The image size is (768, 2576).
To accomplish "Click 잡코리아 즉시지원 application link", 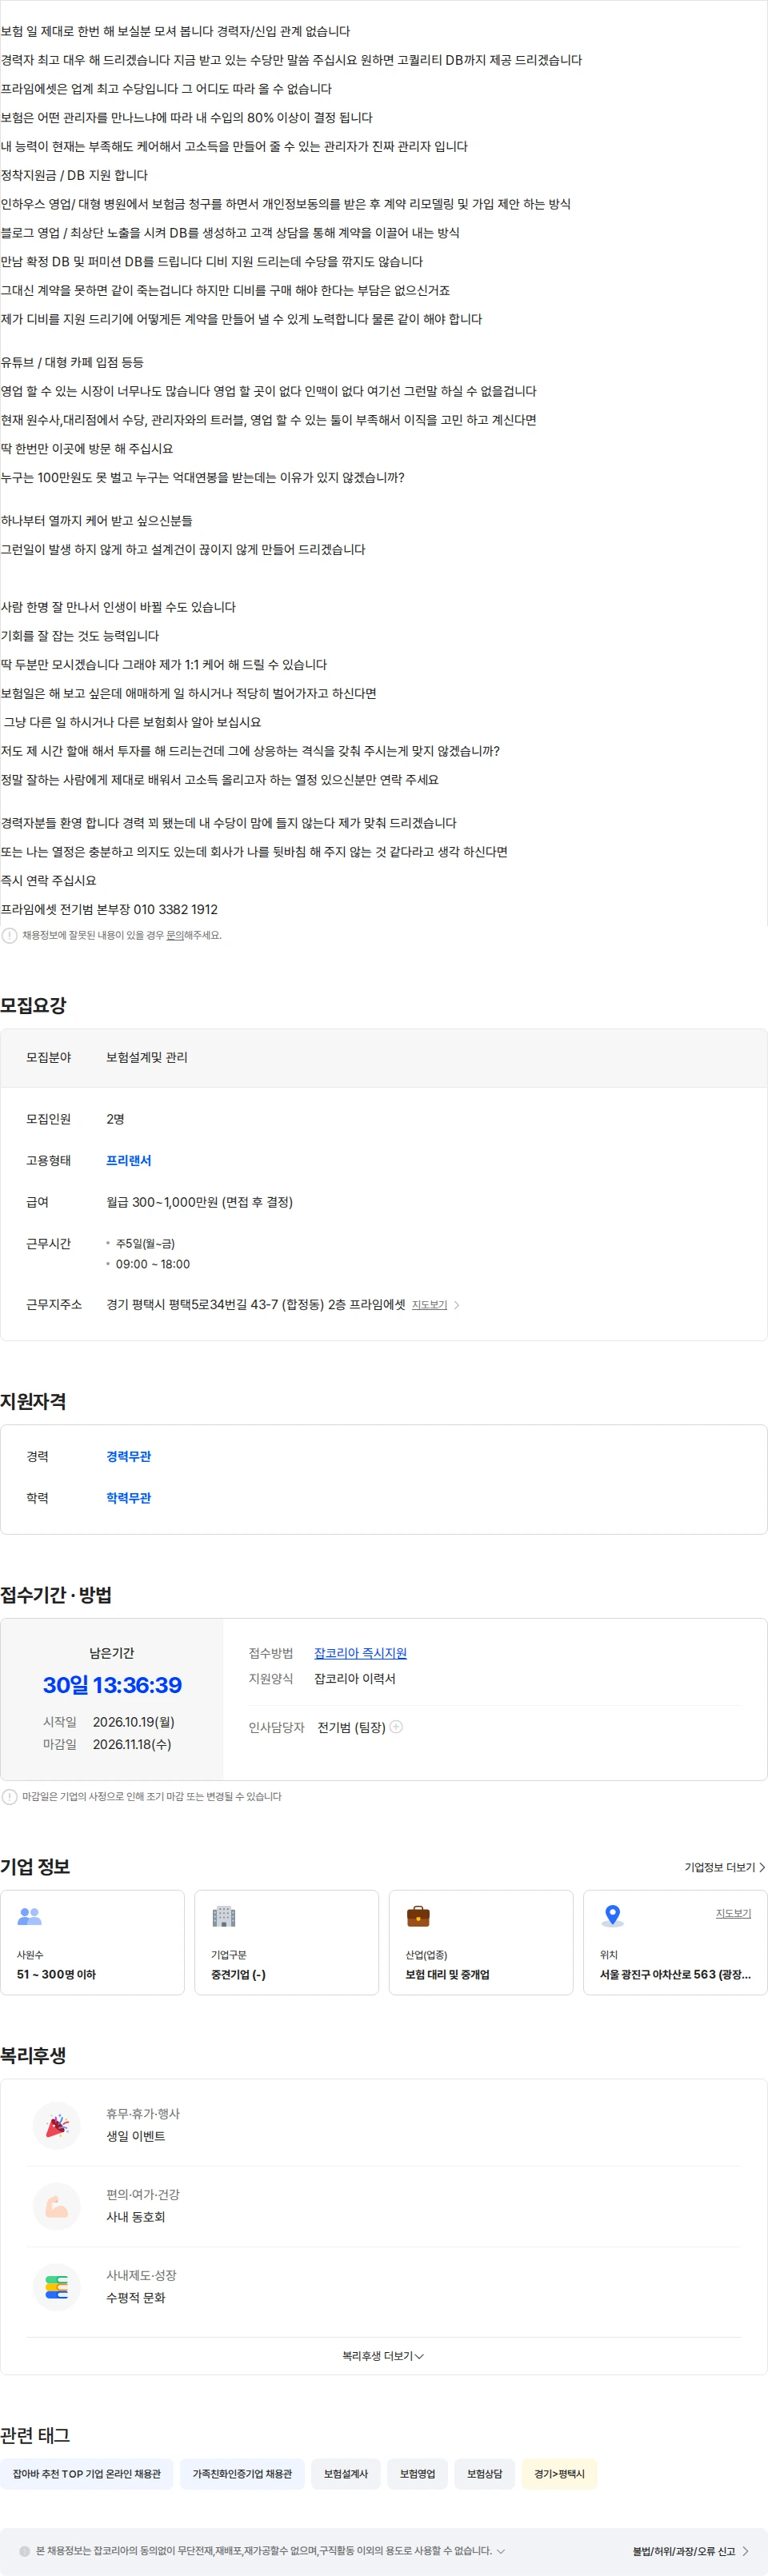I will pyautogui.click(x=360, y=1653).
